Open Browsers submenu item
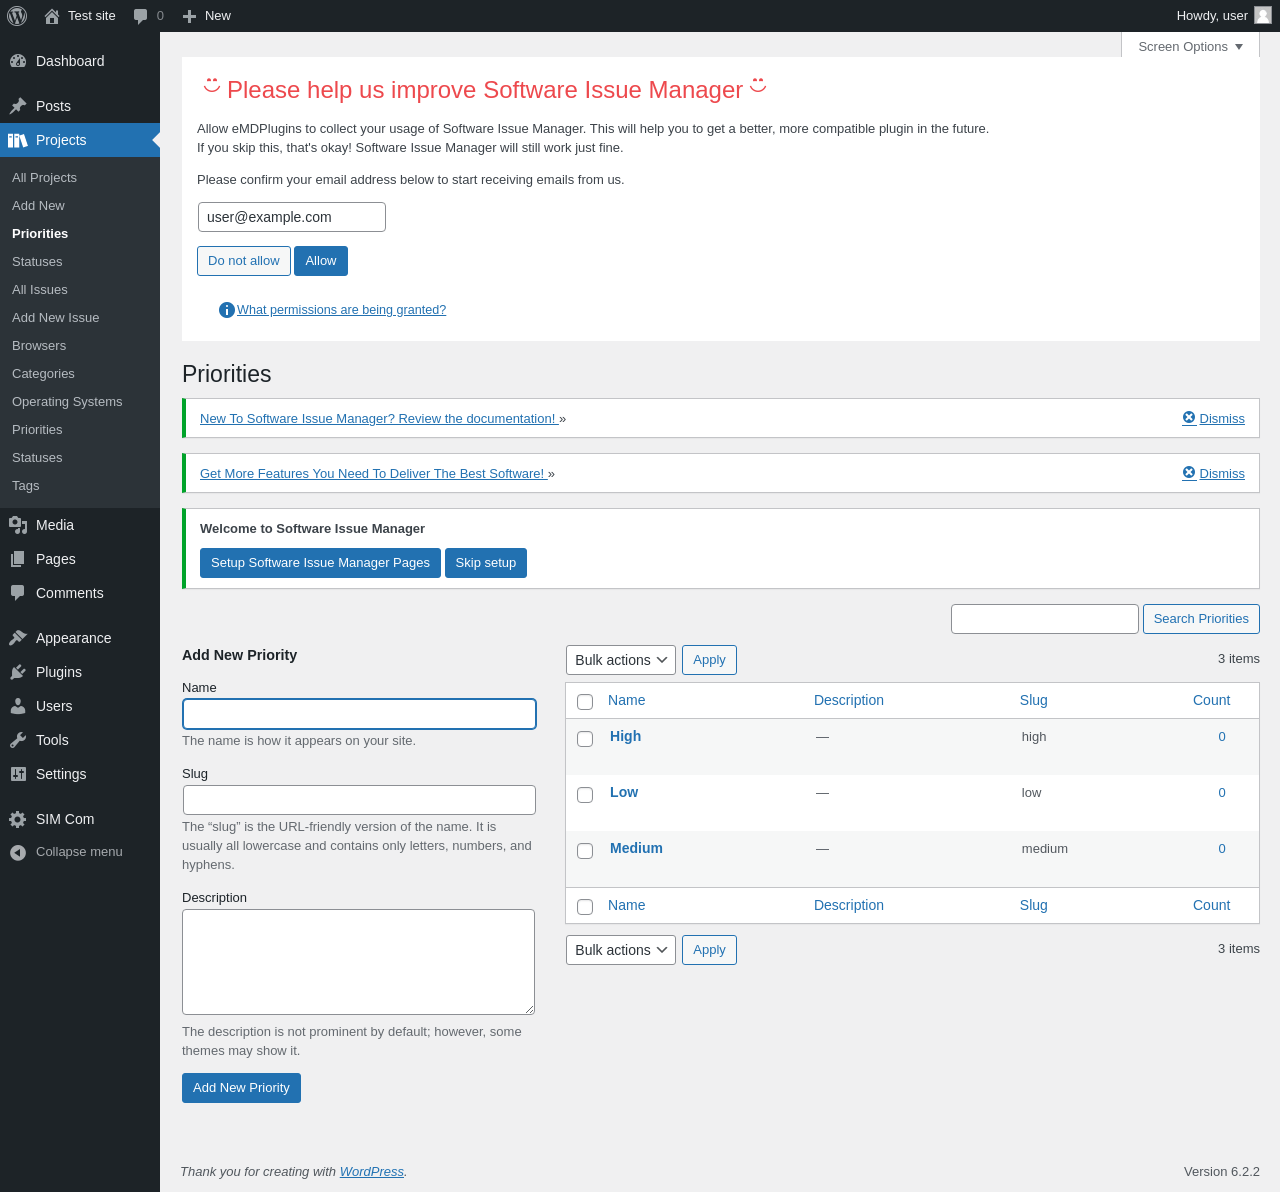Viewport: 1280px width, 1192px height. pos(39,345)
